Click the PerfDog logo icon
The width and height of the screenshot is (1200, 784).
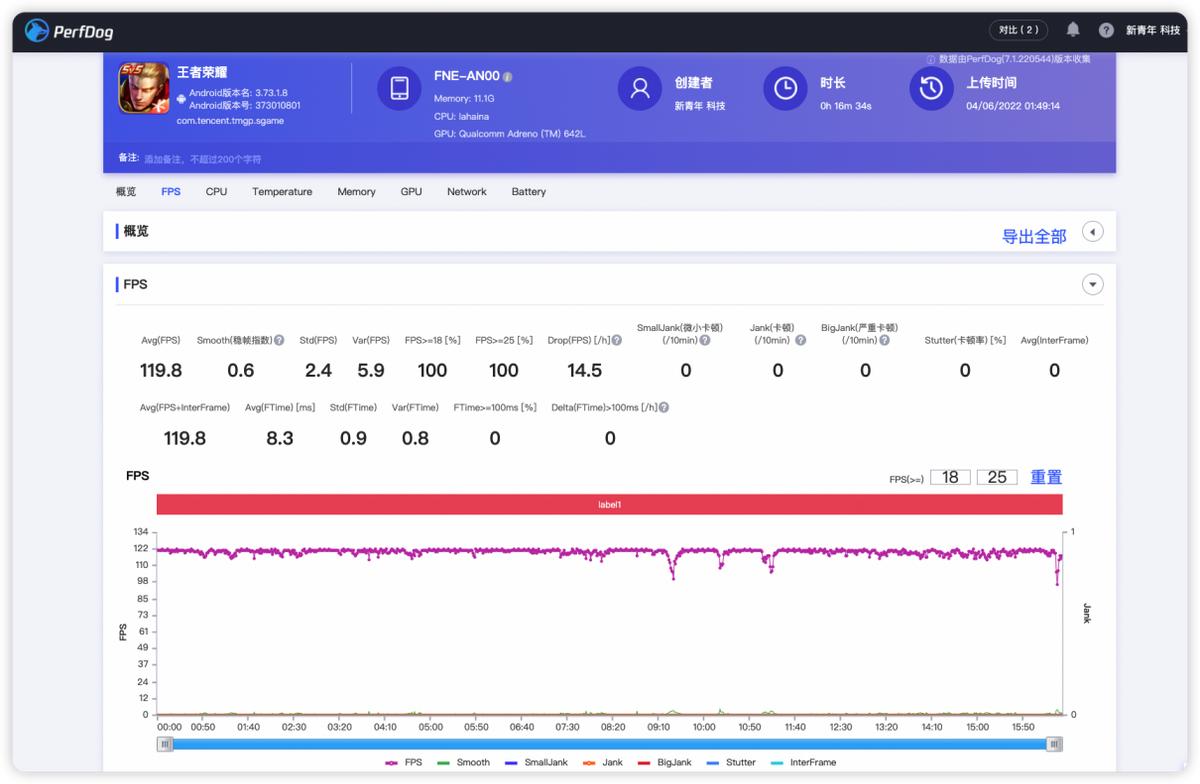click(37, 31)
